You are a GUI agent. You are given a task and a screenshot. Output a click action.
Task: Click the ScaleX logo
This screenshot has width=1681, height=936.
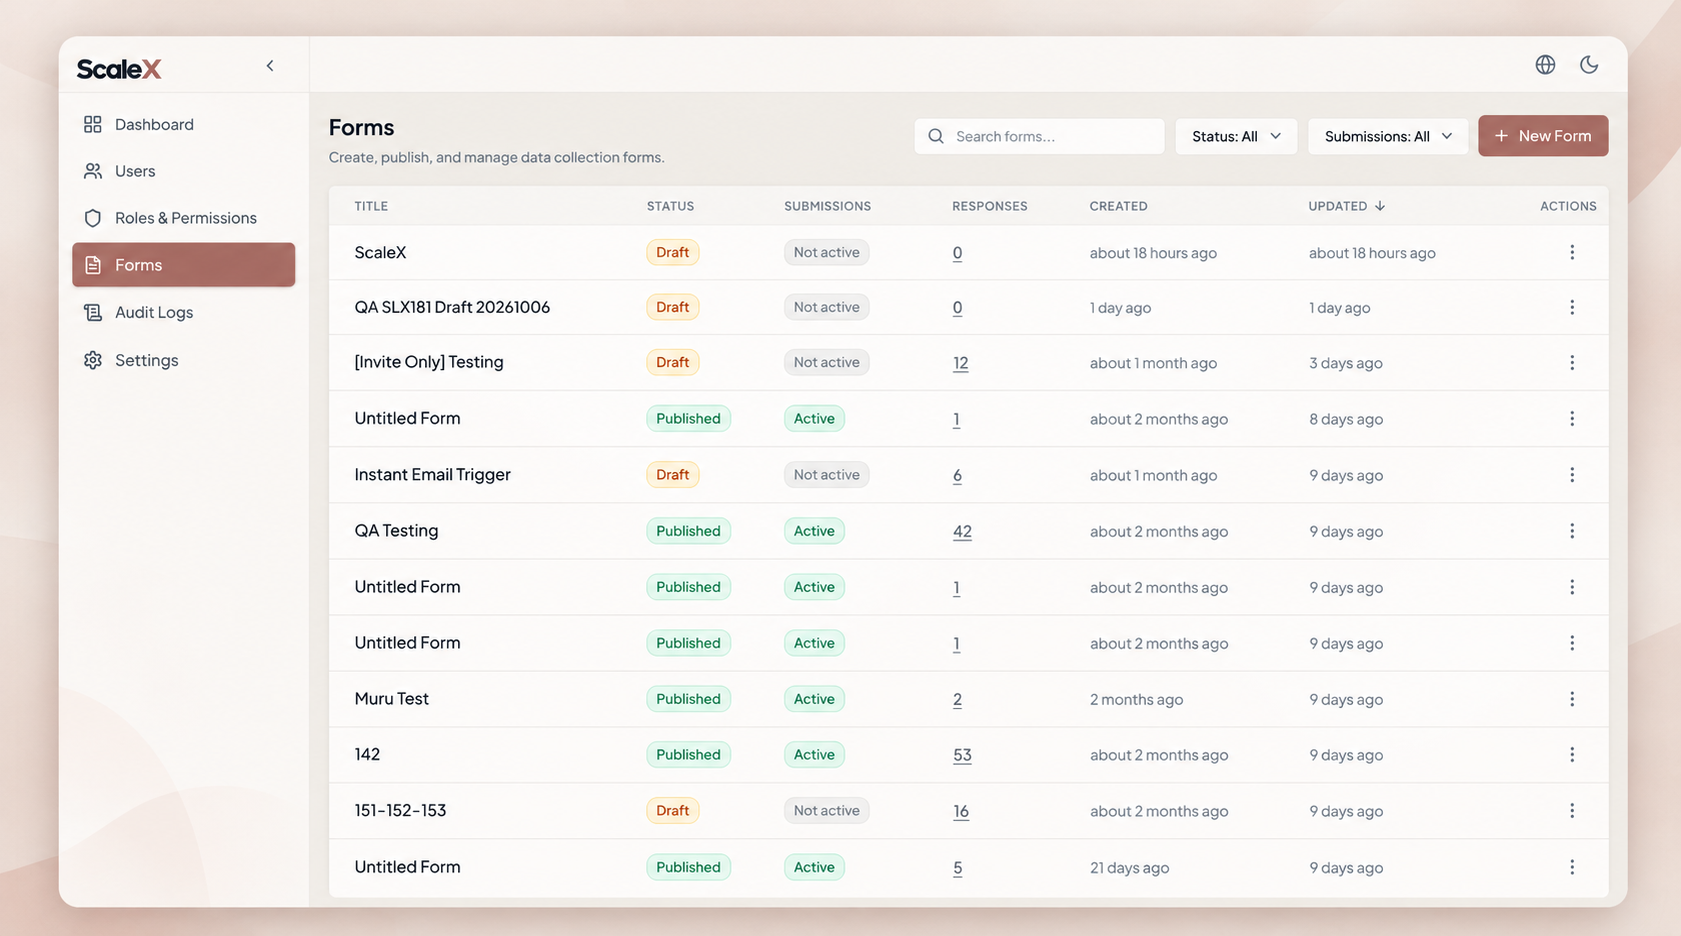[119, 68]
